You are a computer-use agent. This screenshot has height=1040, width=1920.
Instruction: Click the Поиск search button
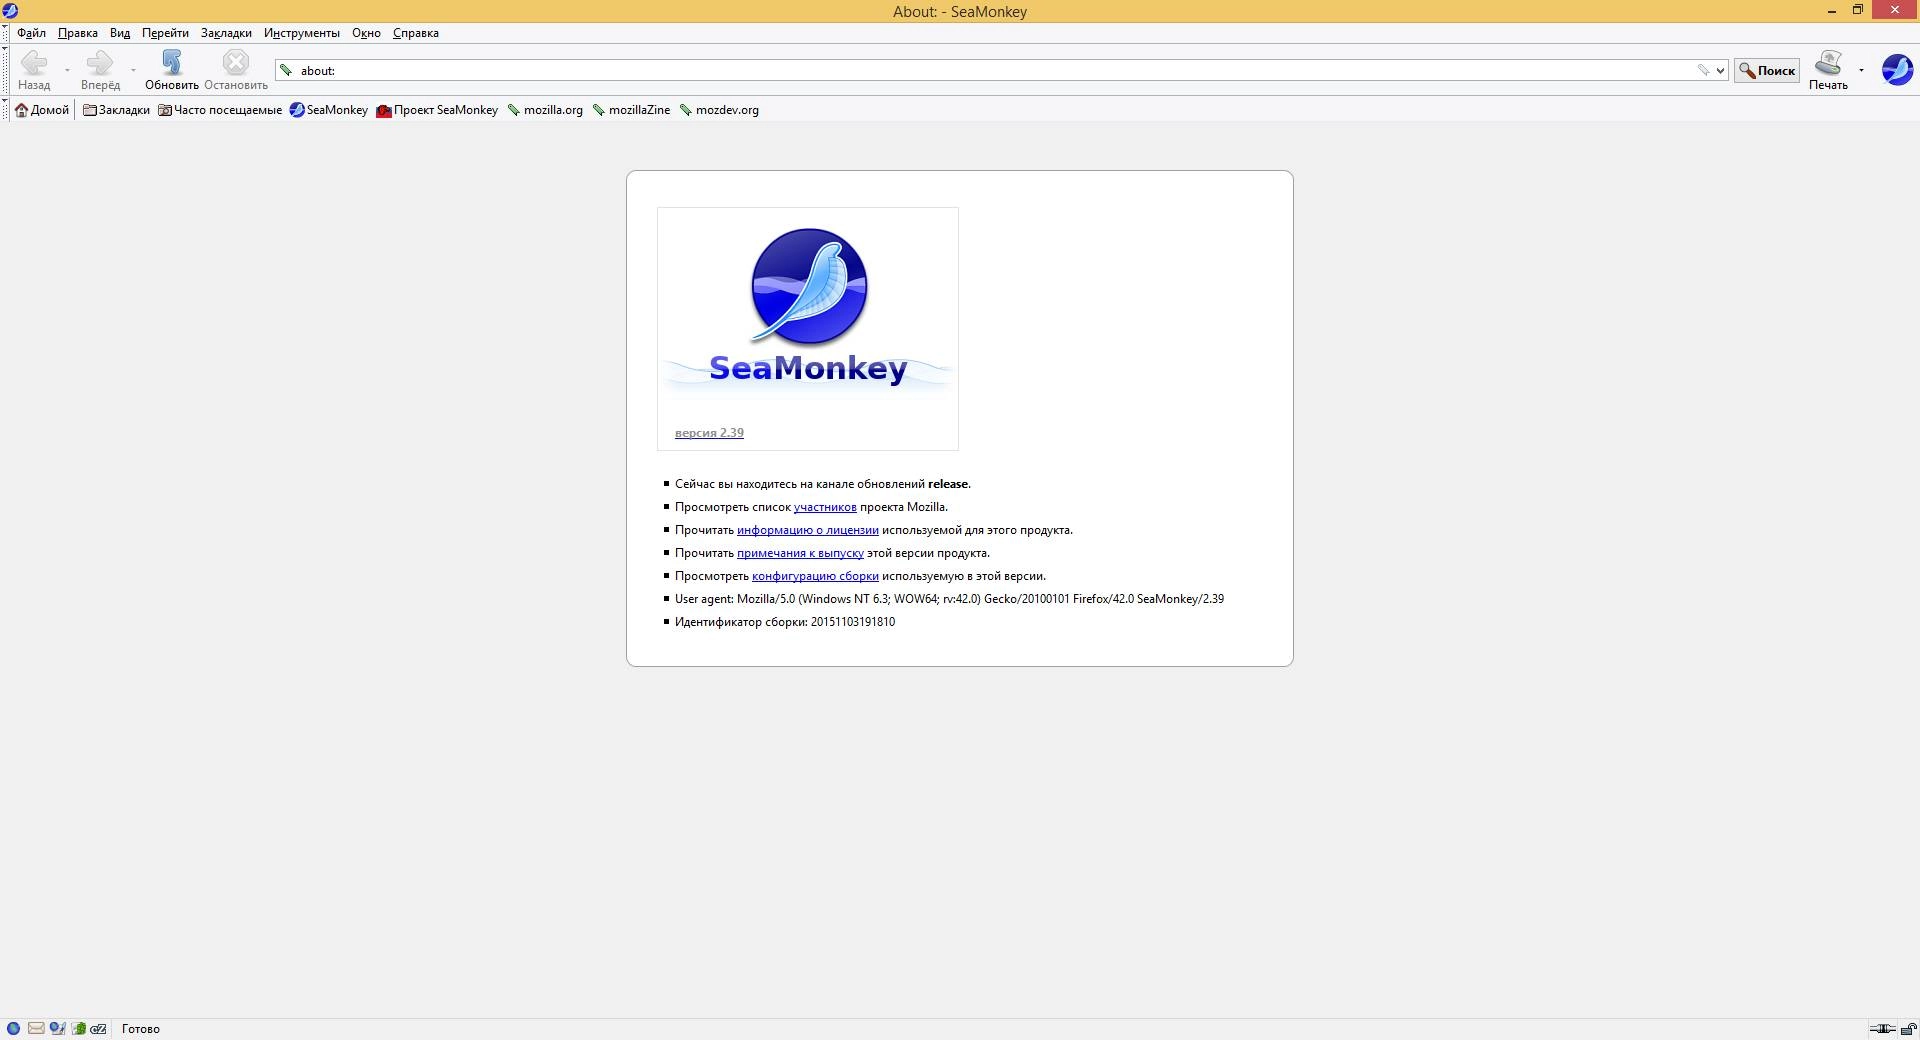point(1767,70)
